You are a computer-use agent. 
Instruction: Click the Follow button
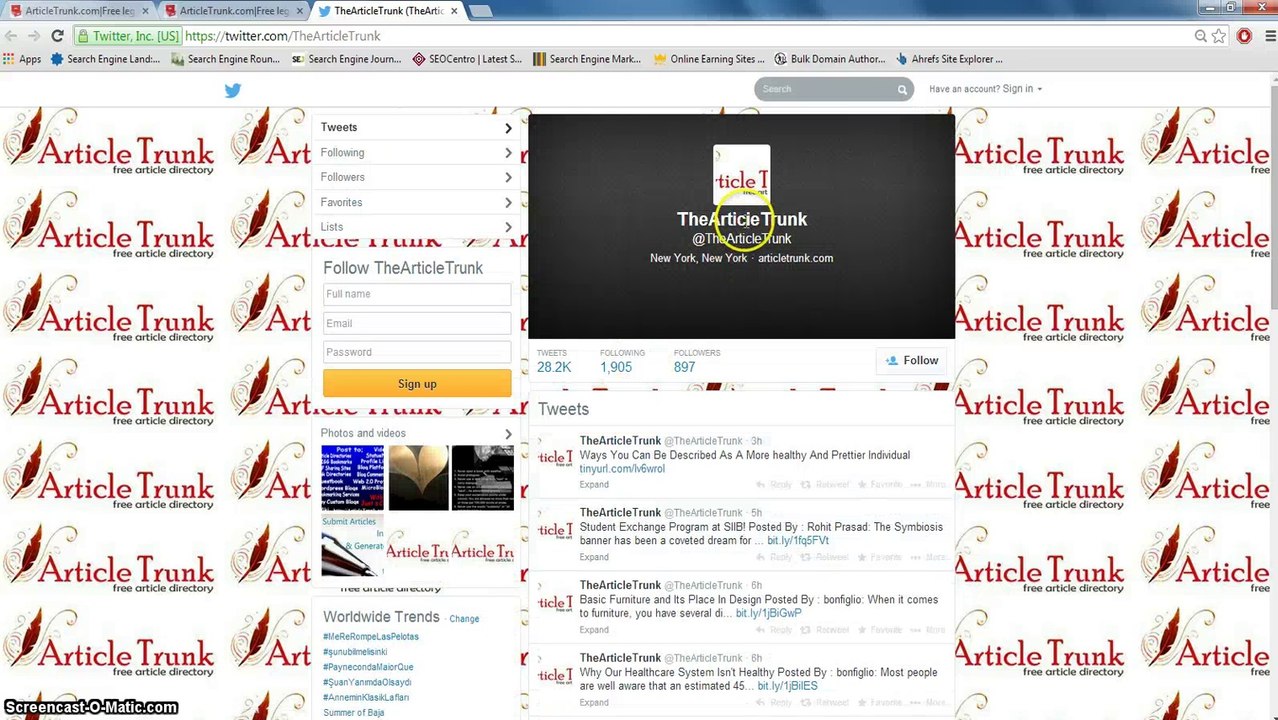(912, 361)
